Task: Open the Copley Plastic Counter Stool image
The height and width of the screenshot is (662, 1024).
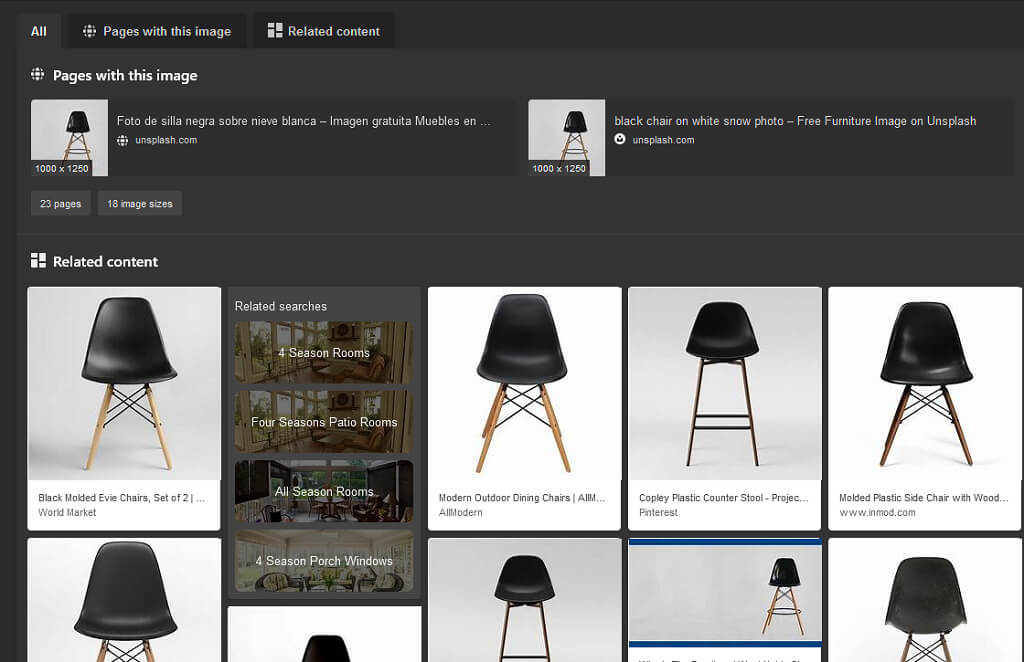Action: (x=724, y=384)
